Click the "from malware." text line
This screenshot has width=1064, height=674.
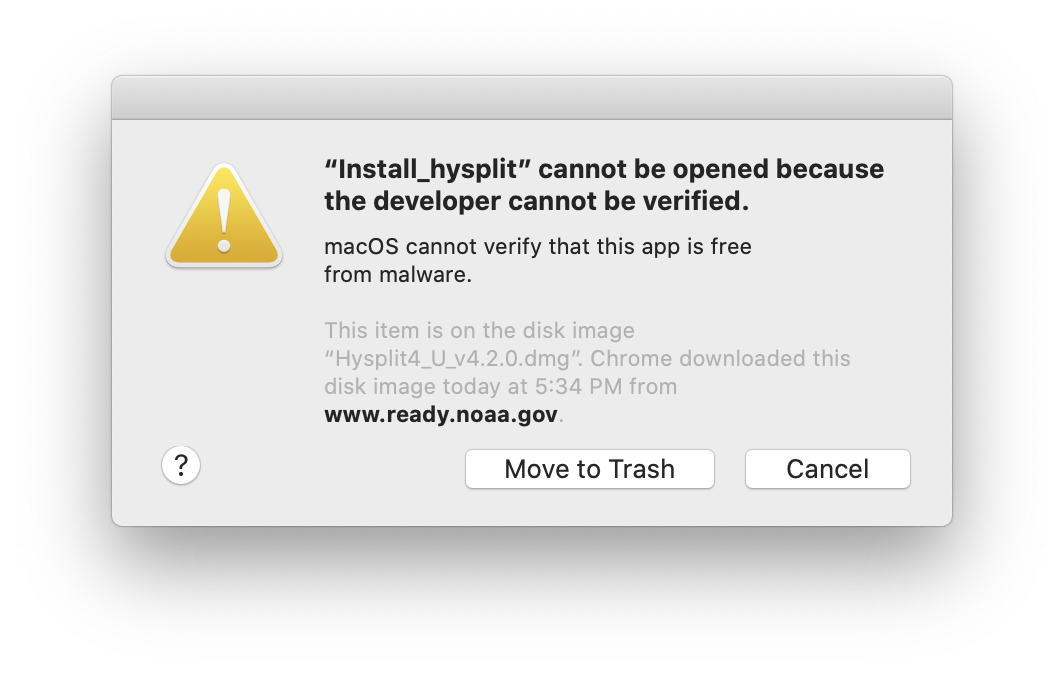[398, 274]
